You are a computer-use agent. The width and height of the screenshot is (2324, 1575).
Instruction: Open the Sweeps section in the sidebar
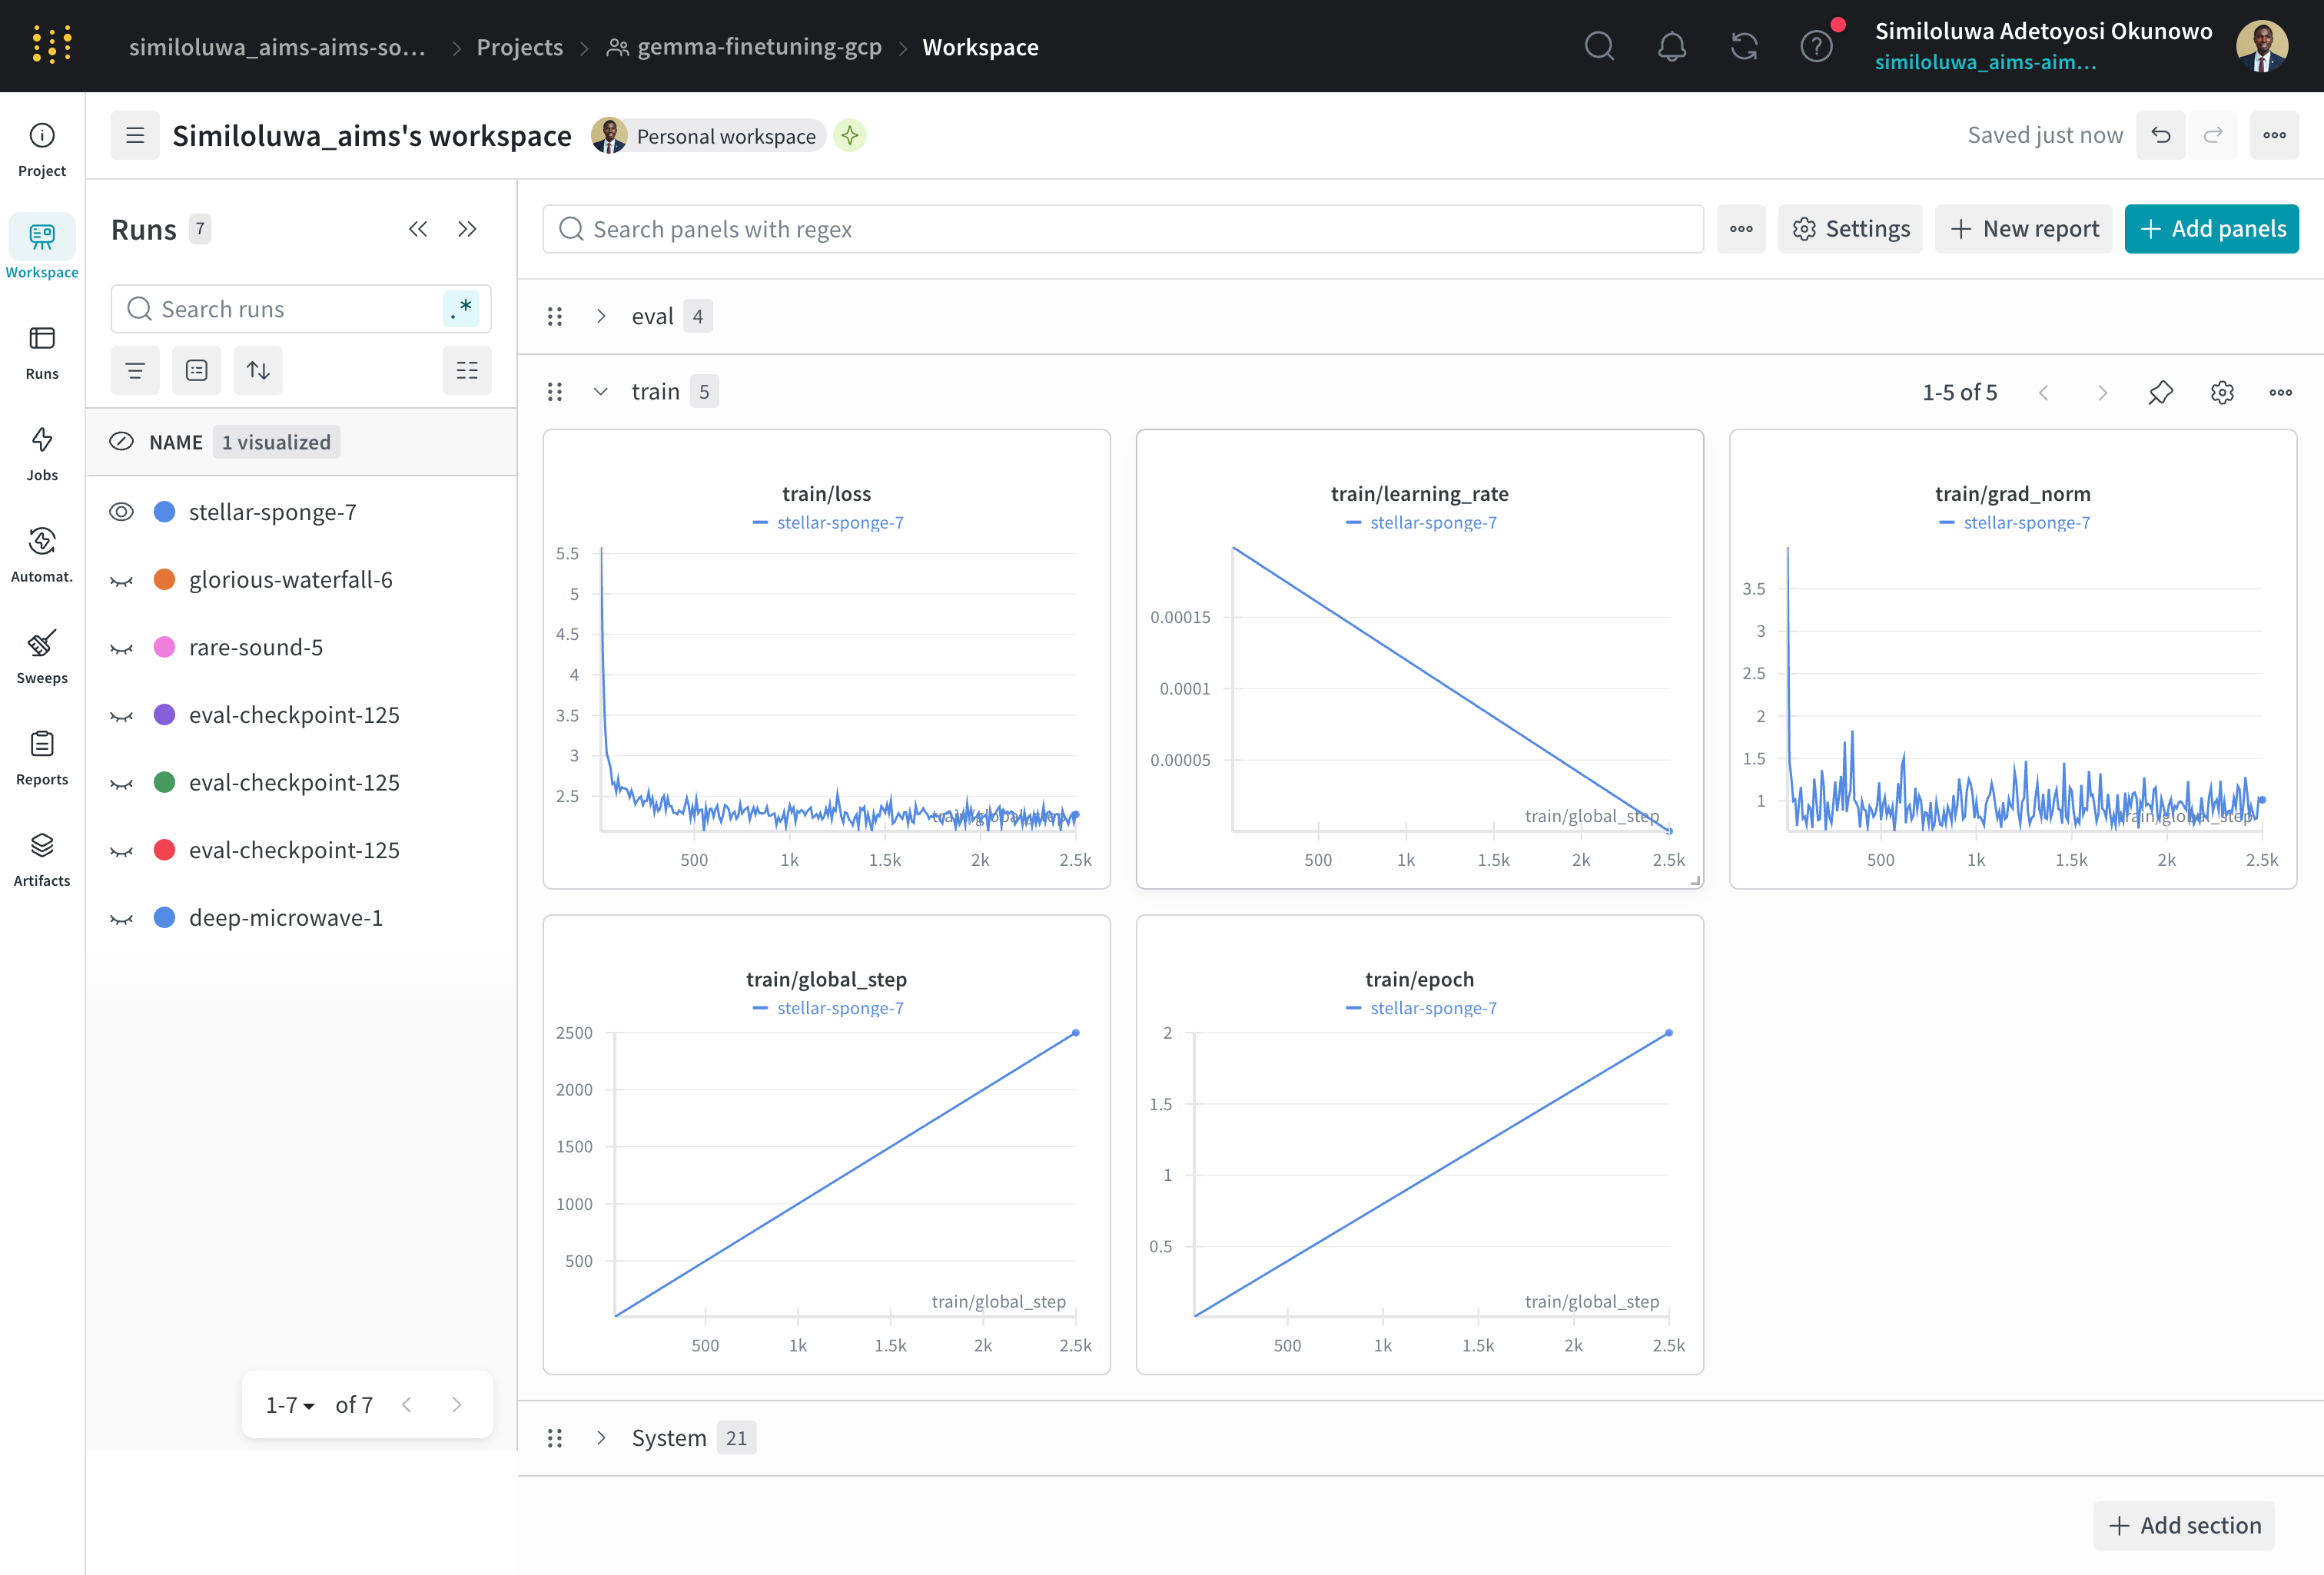coord(41,655)
